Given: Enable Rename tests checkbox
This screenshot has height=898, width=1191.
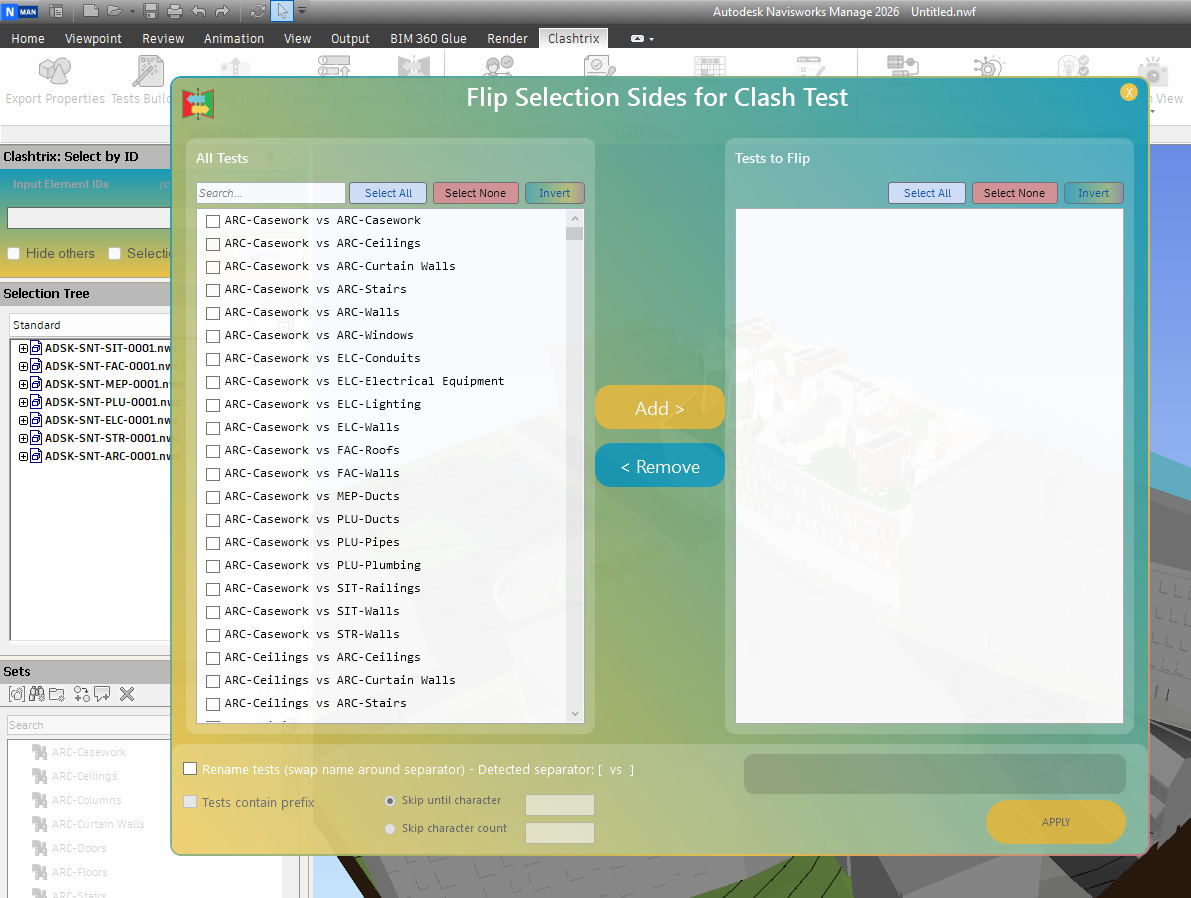Looking at the screenshot, I should pos(190,769).
